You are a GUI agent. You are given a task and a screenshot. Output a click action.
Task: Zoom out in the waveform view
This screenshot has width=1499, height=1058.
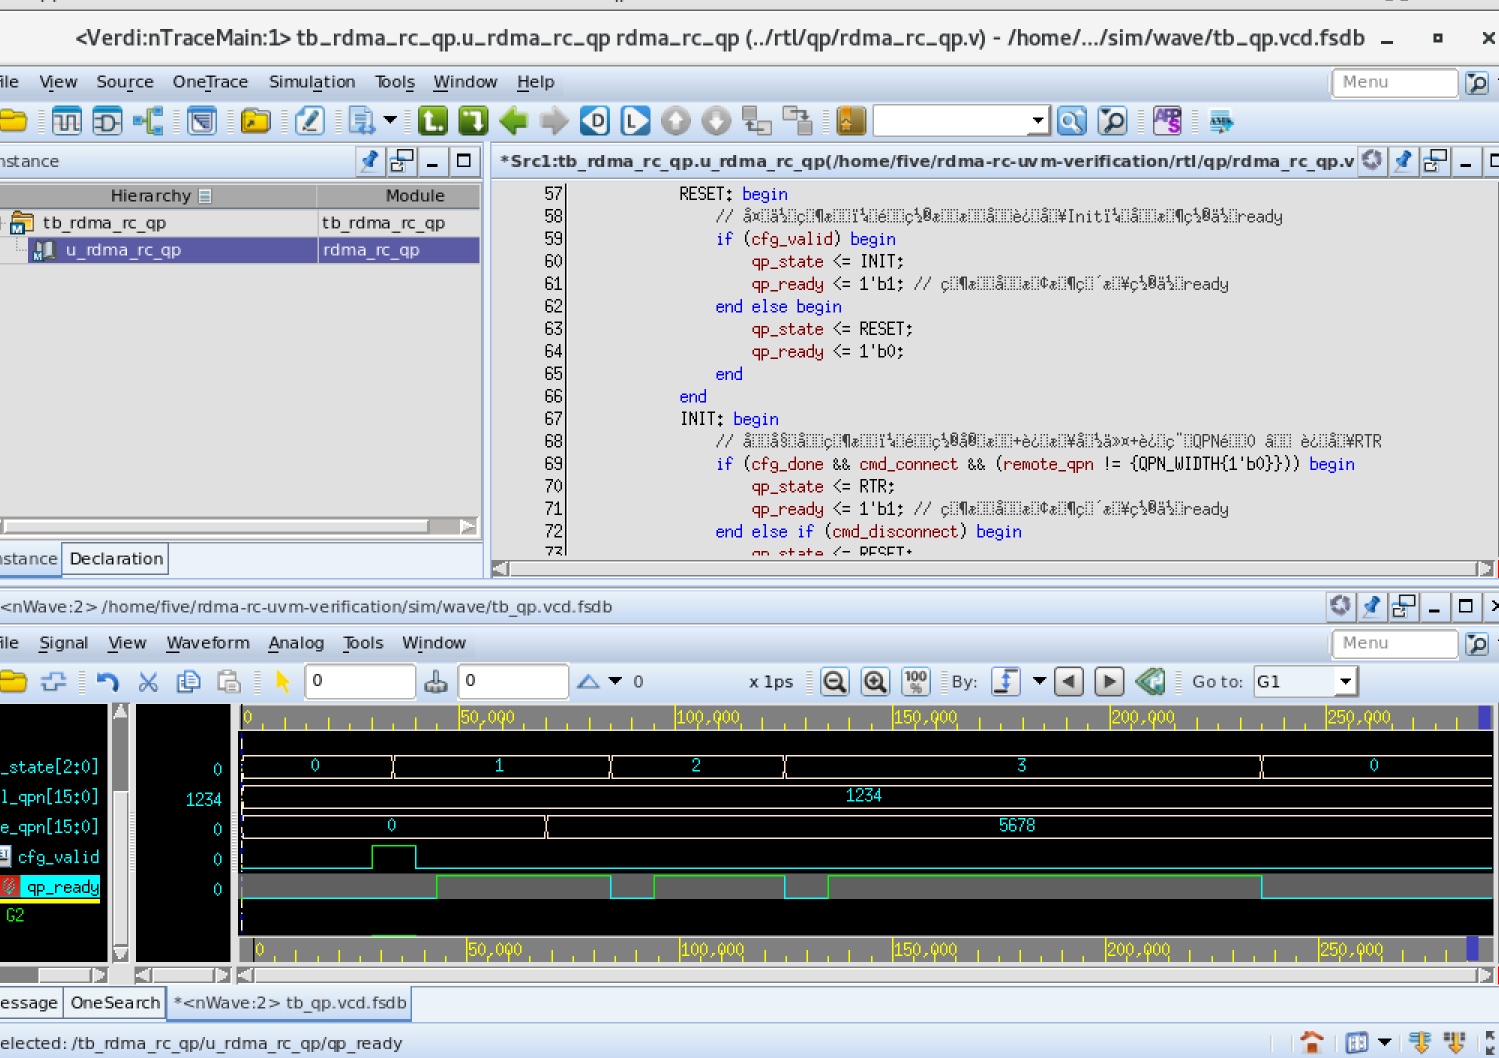835,681
